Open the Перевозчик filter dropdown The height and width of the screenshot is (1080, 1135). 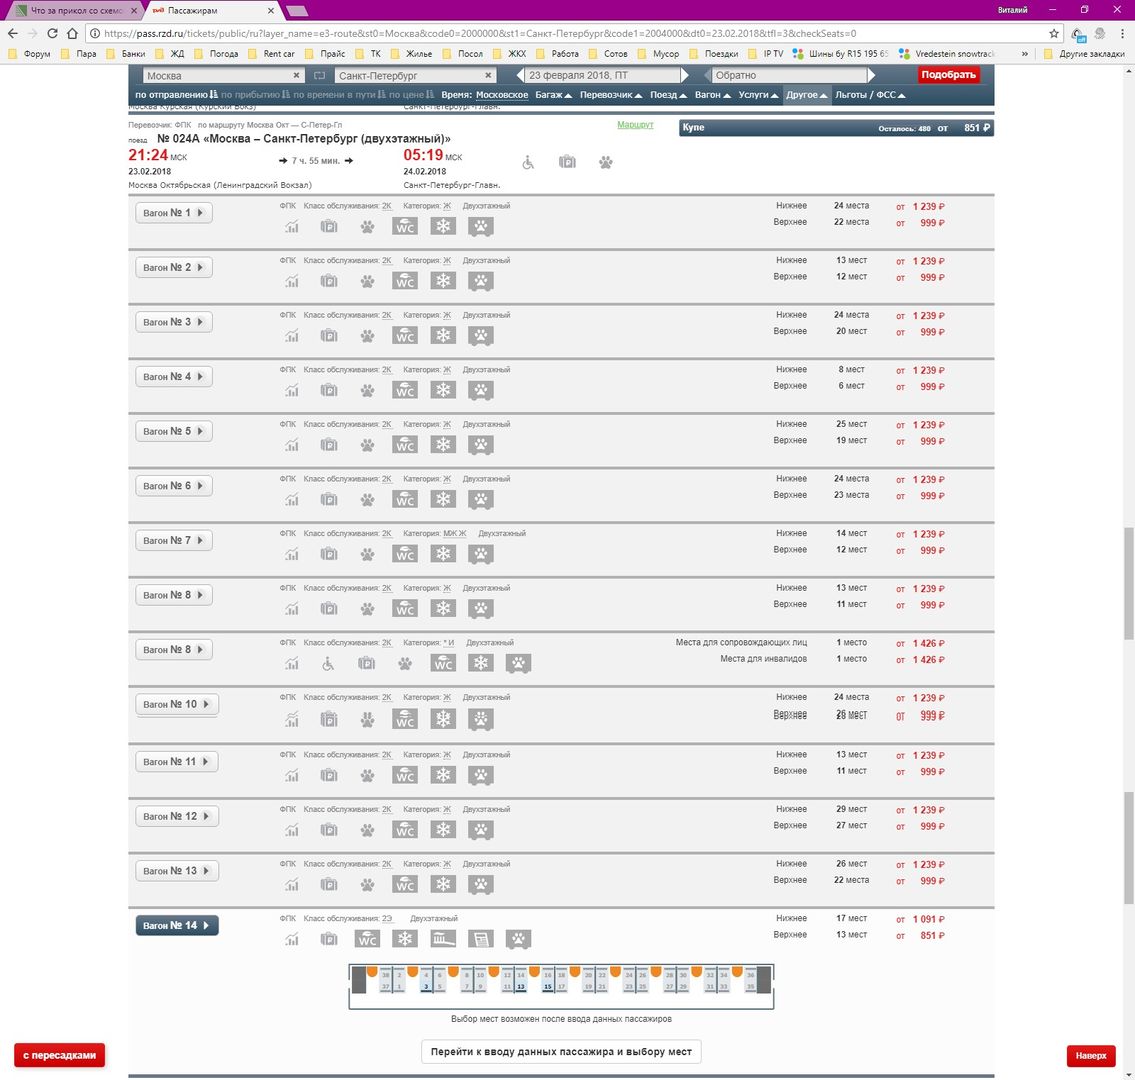point(611,95)
